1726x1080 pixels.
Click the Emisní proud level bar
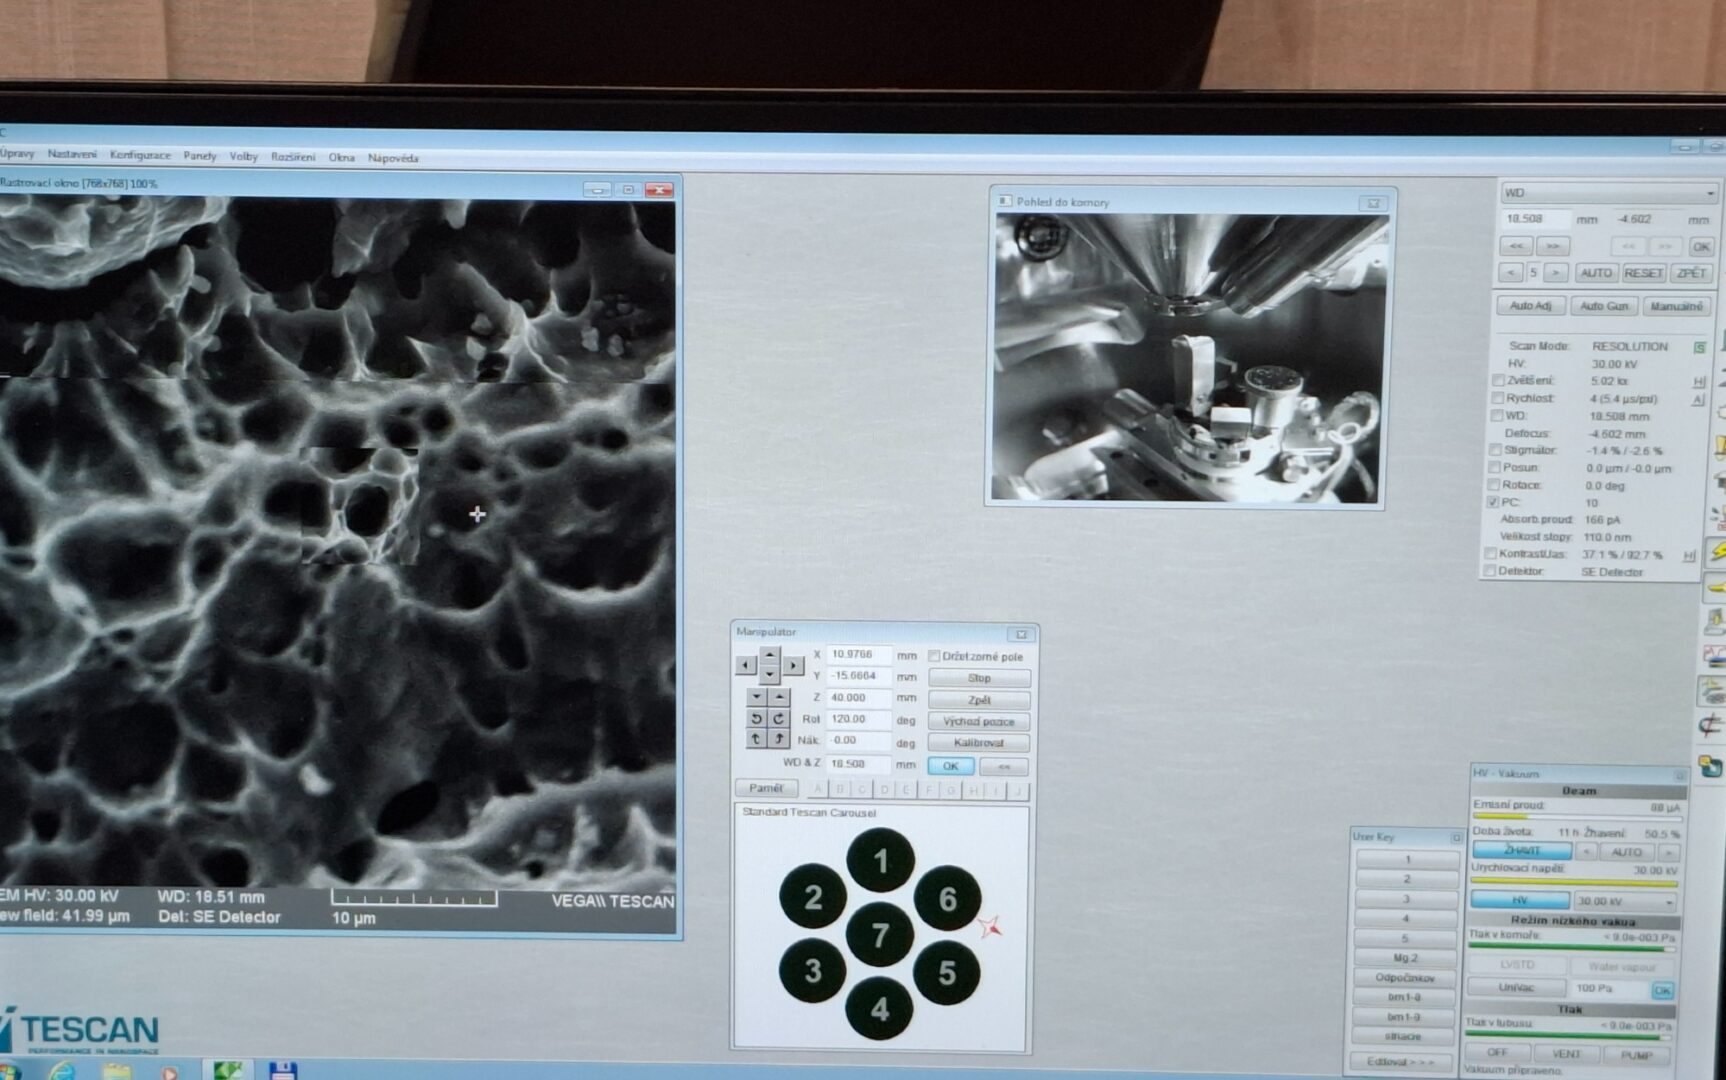tap(1574, 818)
